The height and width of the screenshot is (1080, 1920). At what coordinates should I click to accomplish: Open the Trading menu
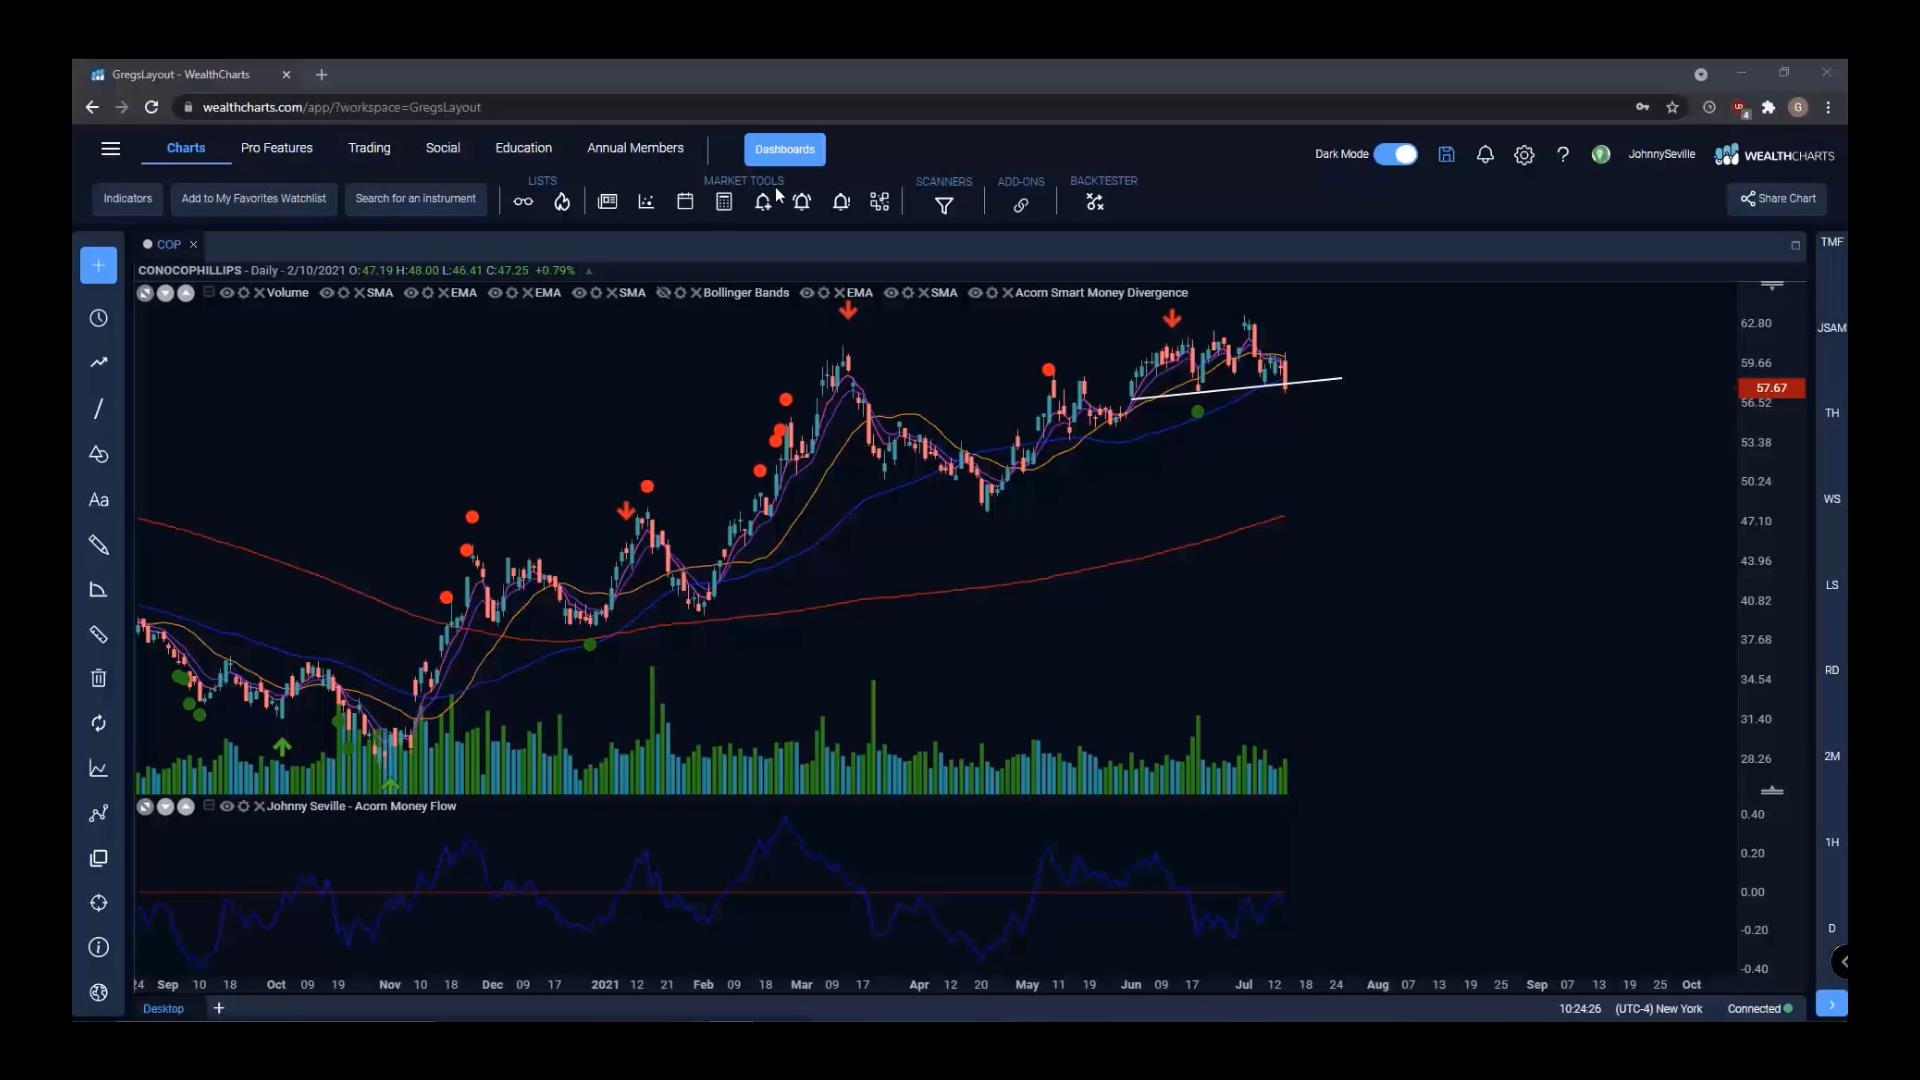point(369,148)
